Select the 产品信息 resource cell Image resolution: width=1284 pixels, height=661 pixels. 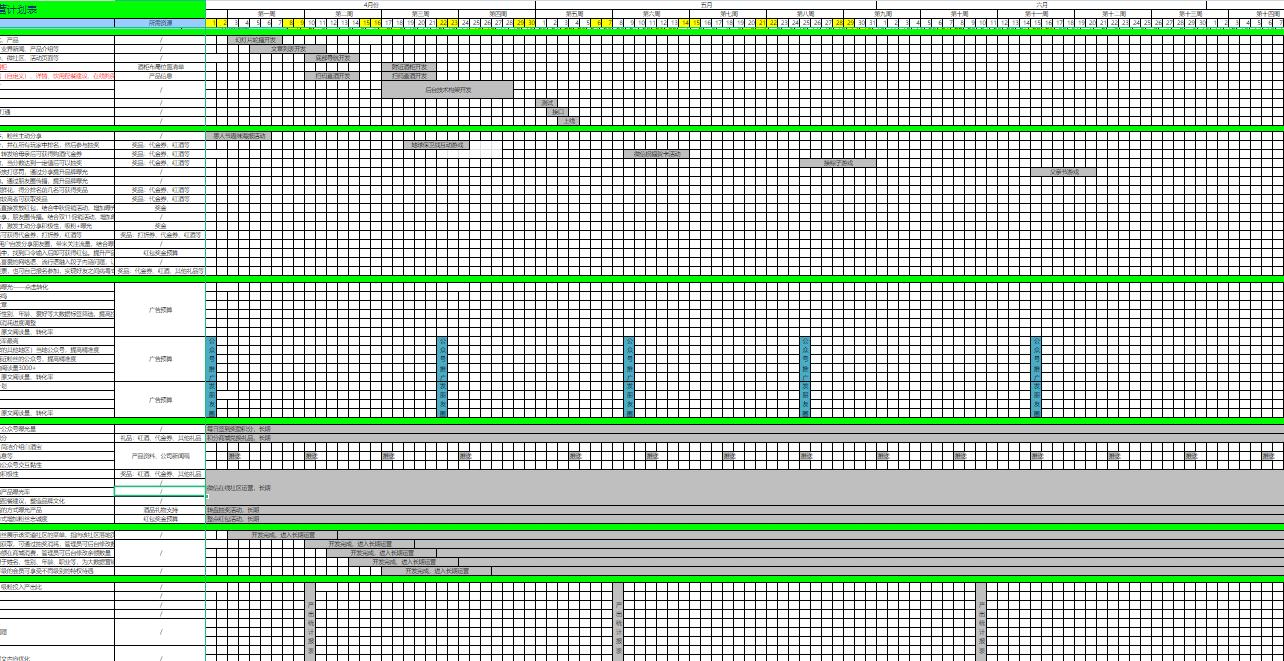[x=160, y=75]
